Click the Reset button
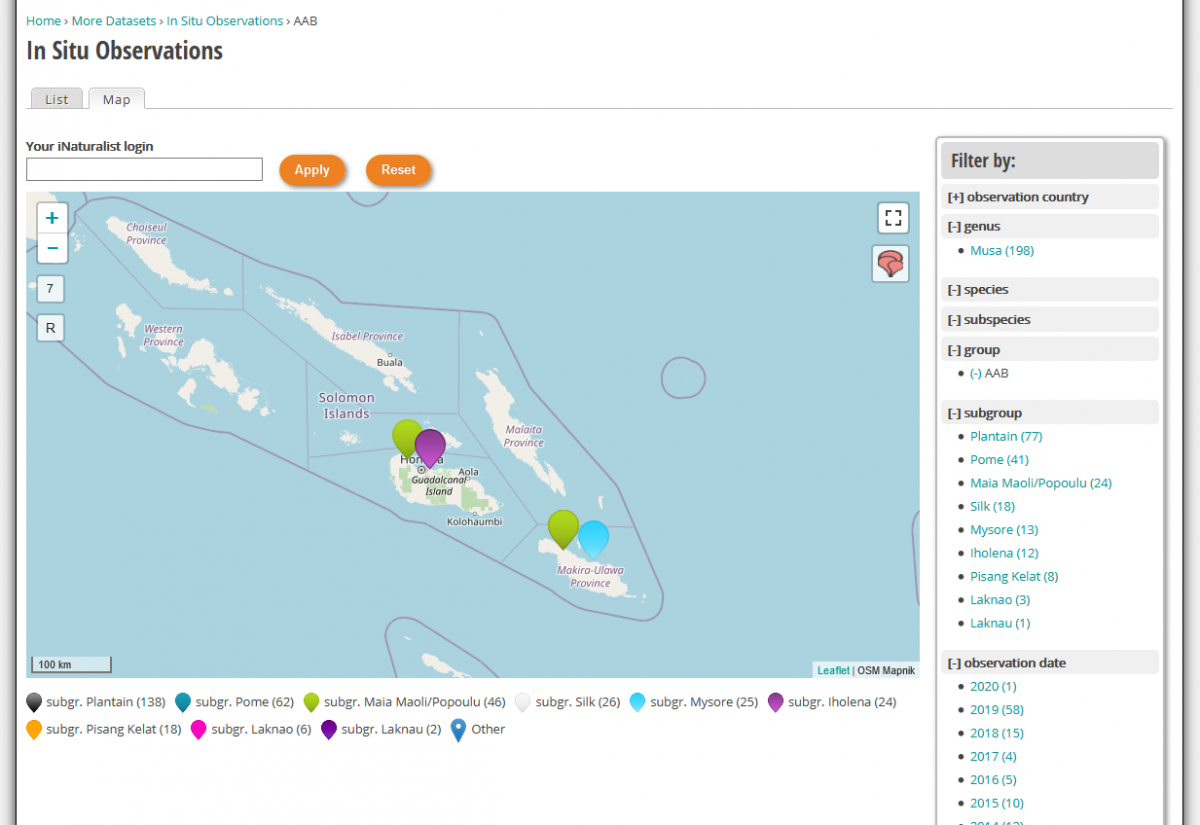The image size is (1200, 825). point(398,170)
